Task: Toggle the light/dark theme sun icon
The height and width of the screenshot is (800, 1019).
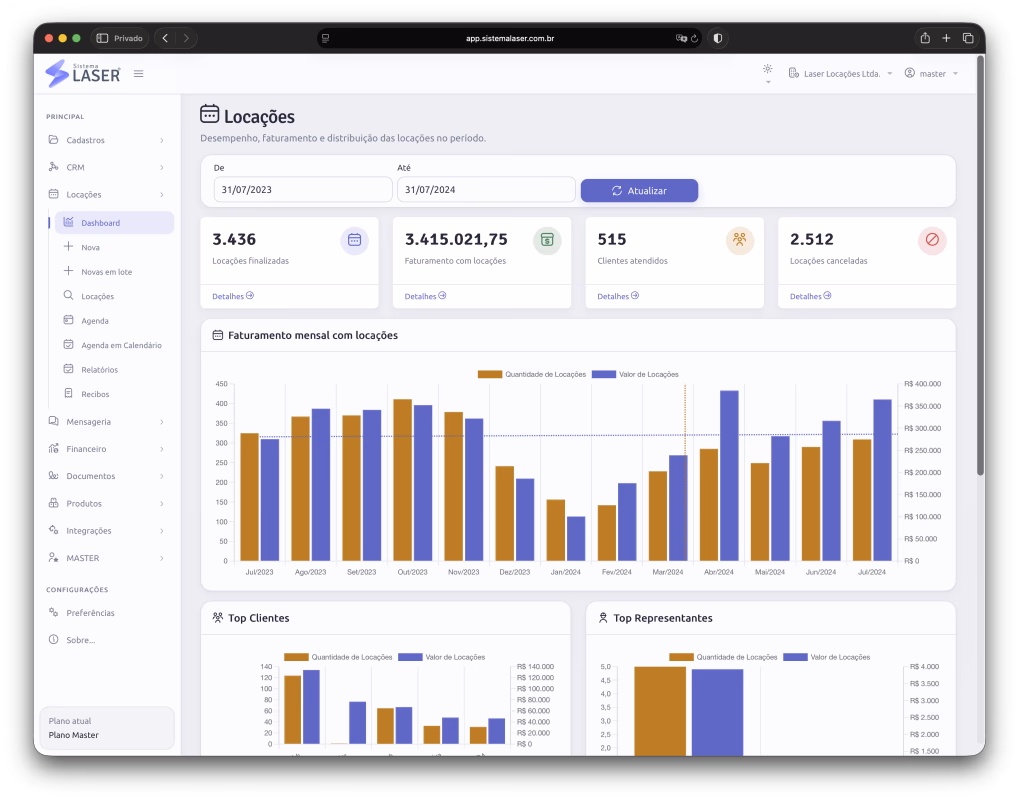Action: point(767,70)
